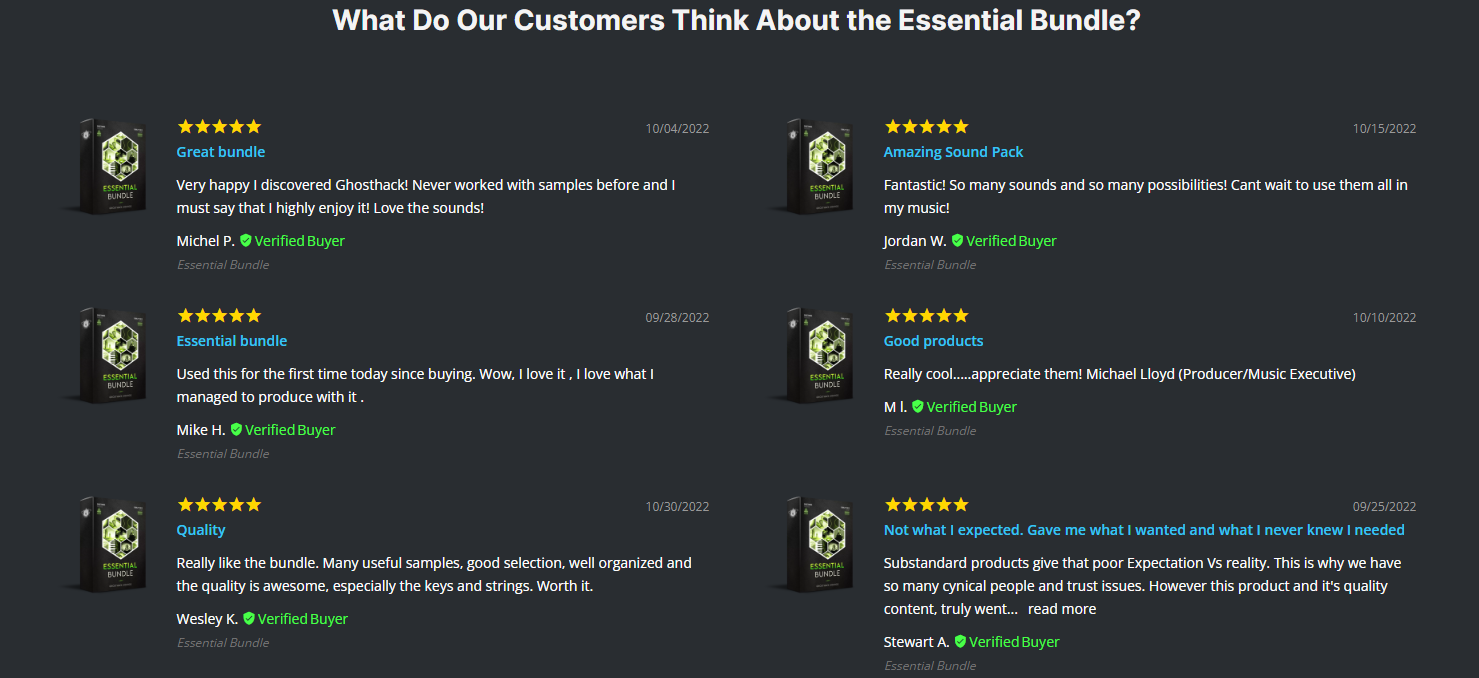Click product thumbnail next to Wesley K.'s review
This screenshot has height=678, width=1479.
point(115,544)
